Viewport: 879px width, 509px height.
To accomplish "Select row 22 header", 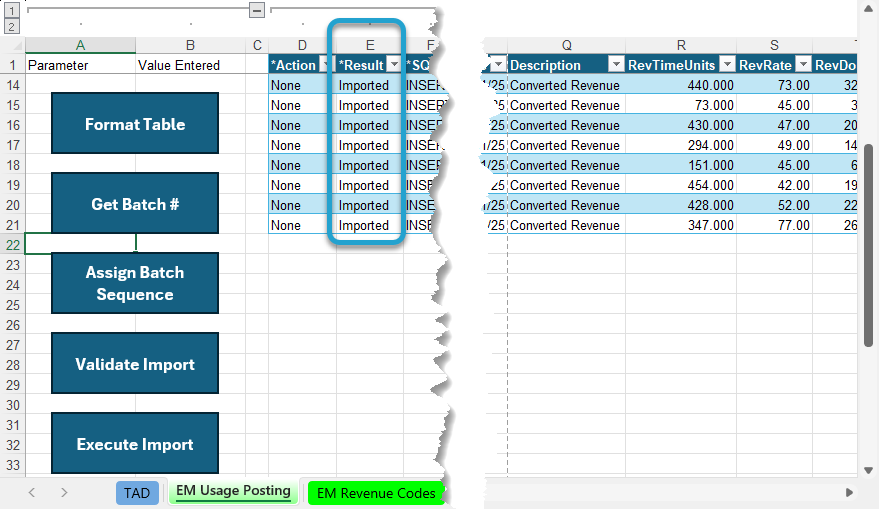I will pyautogui.click(x=12, y=245).
